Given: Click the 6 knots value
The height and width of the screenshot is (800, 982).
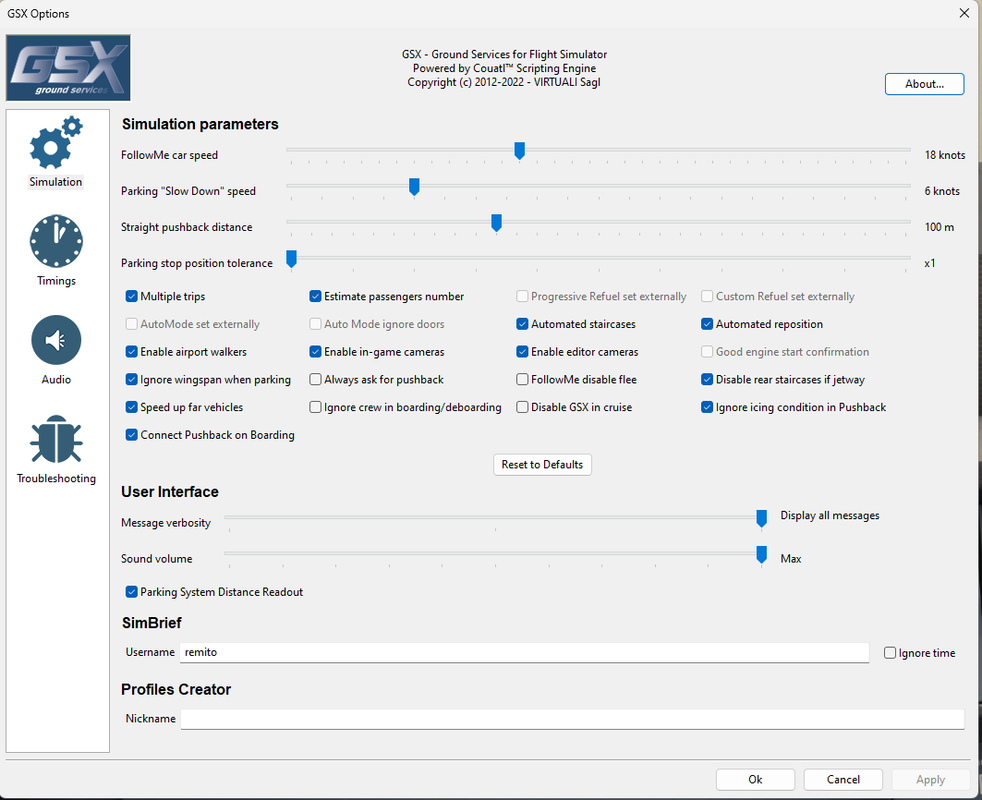Looking at the screenshot, I should pos(942,191).
